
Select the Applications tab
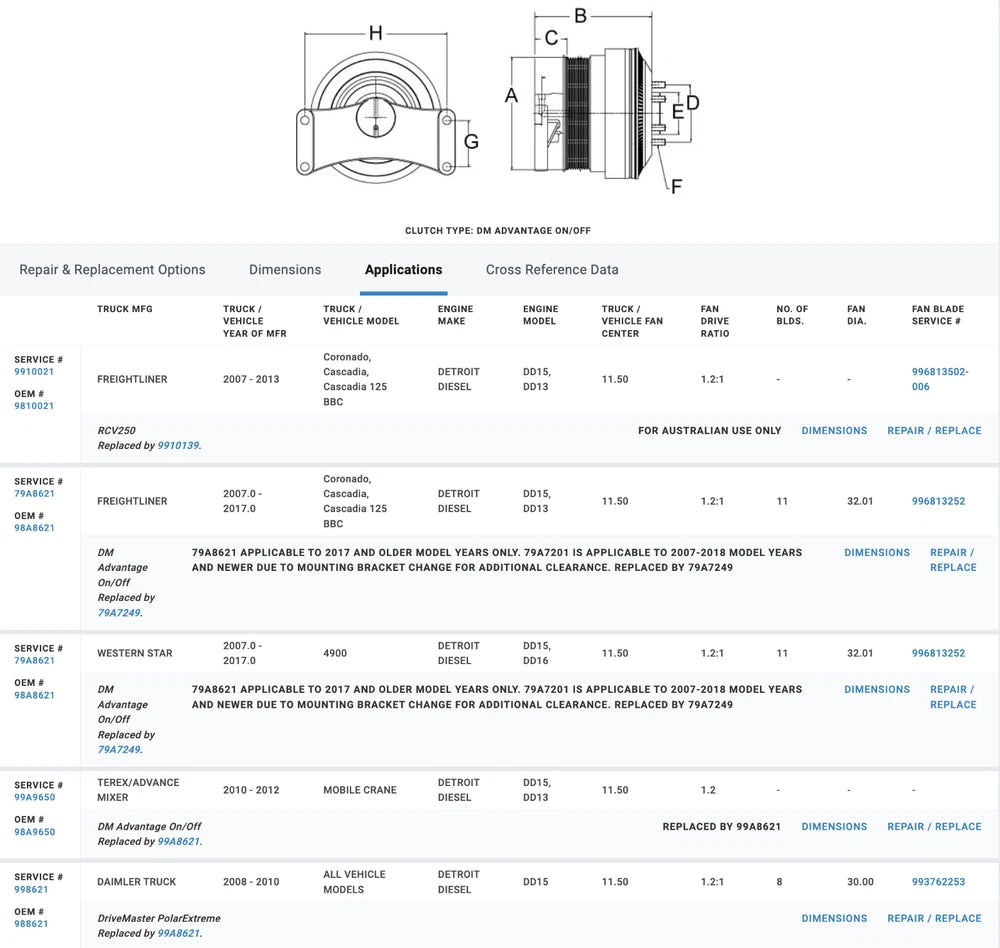[403, 270]
